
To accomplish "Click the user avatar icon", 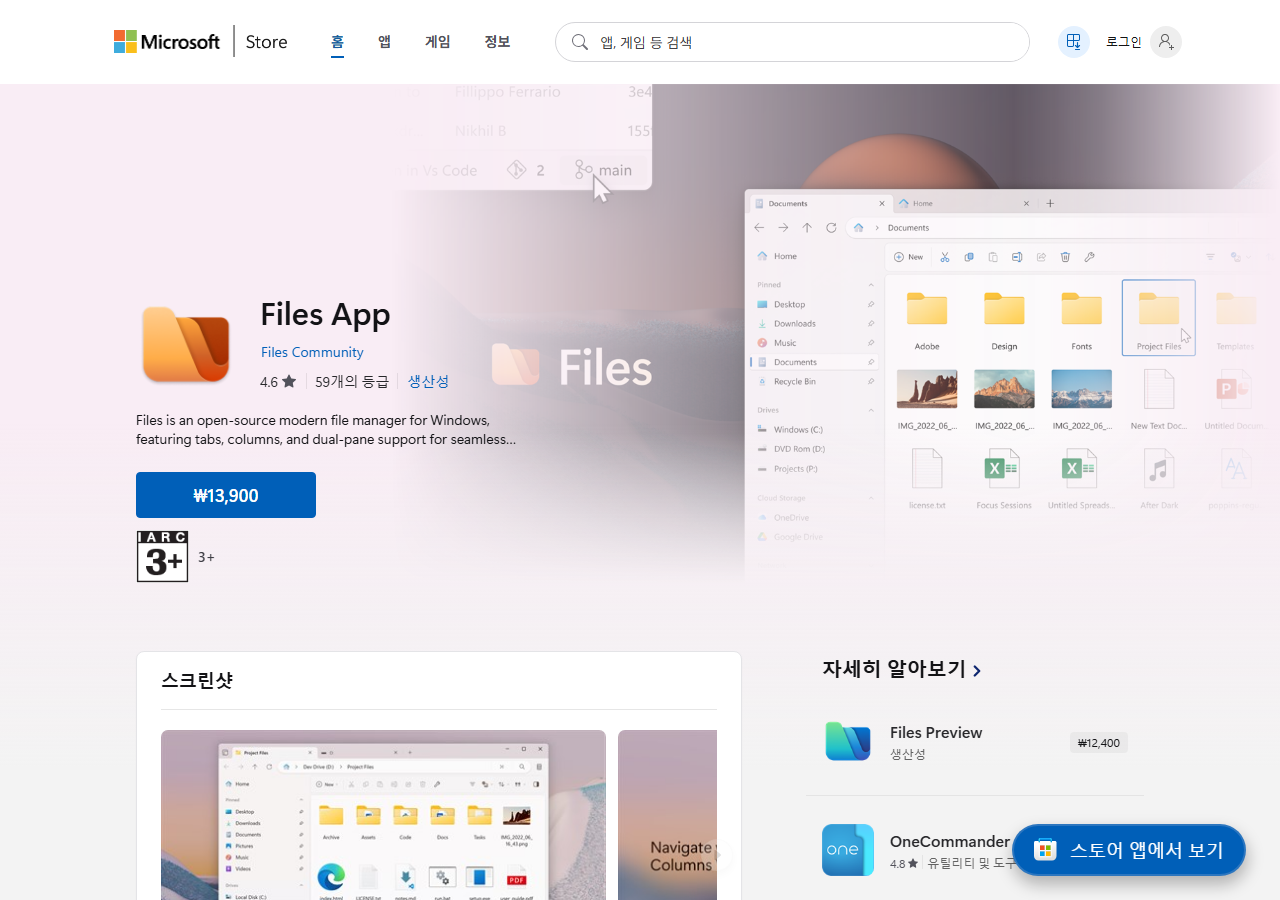I will point(1166,42).
